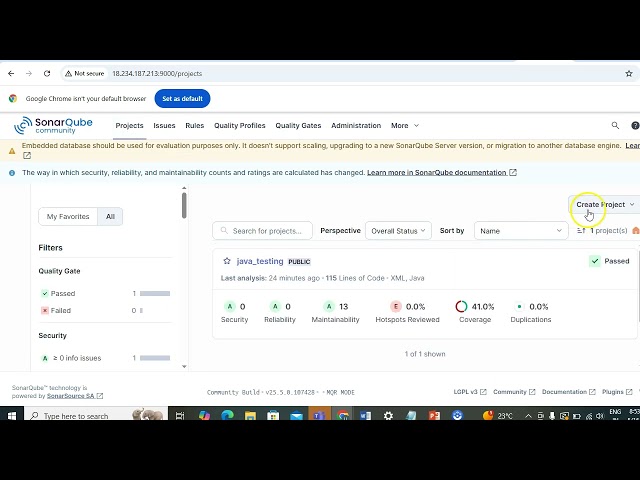Click the Search for projects field
Screen dimensions: 640x480
coord(262,231)
